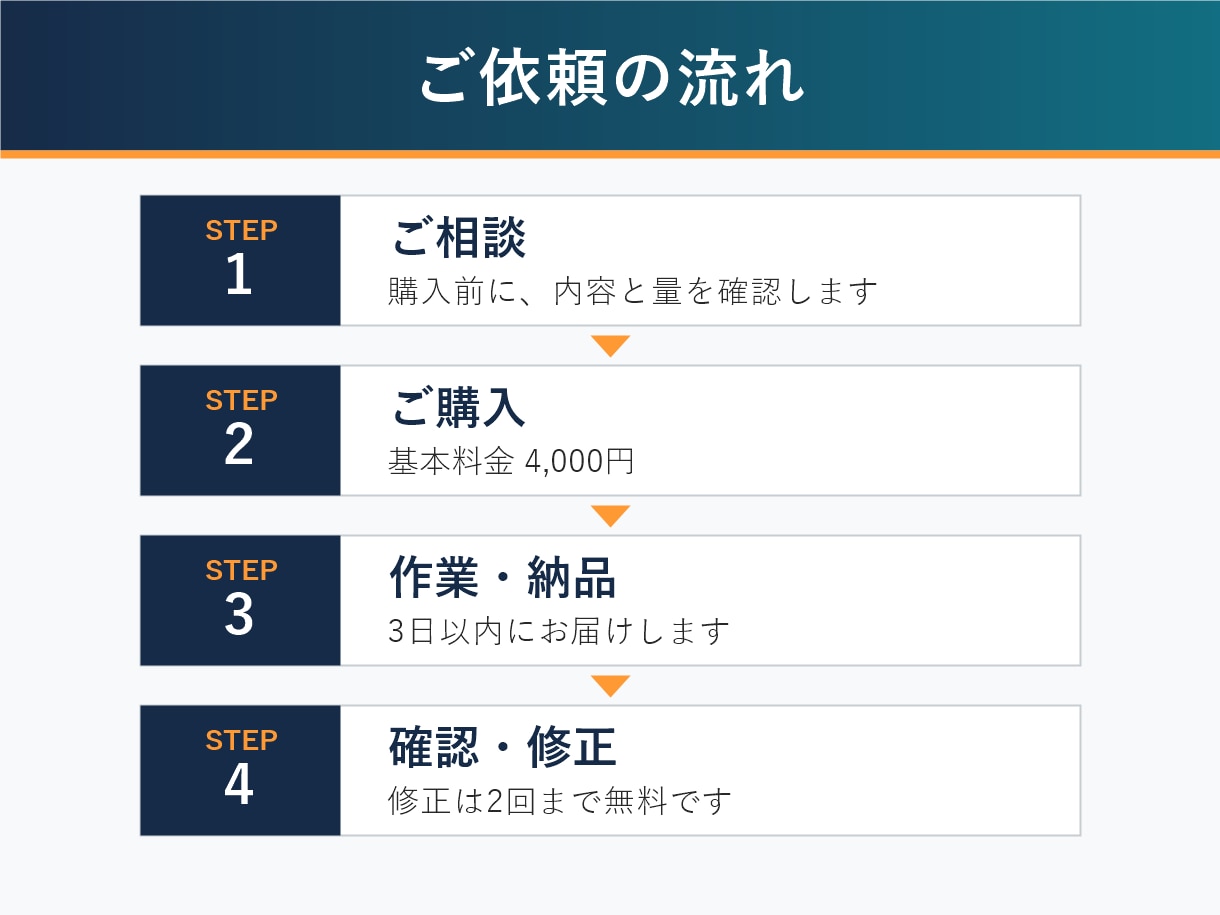Viewport: 1220px width, 915px height.
Task: Open the ご購入 step heading
Action: click(458, 408)
